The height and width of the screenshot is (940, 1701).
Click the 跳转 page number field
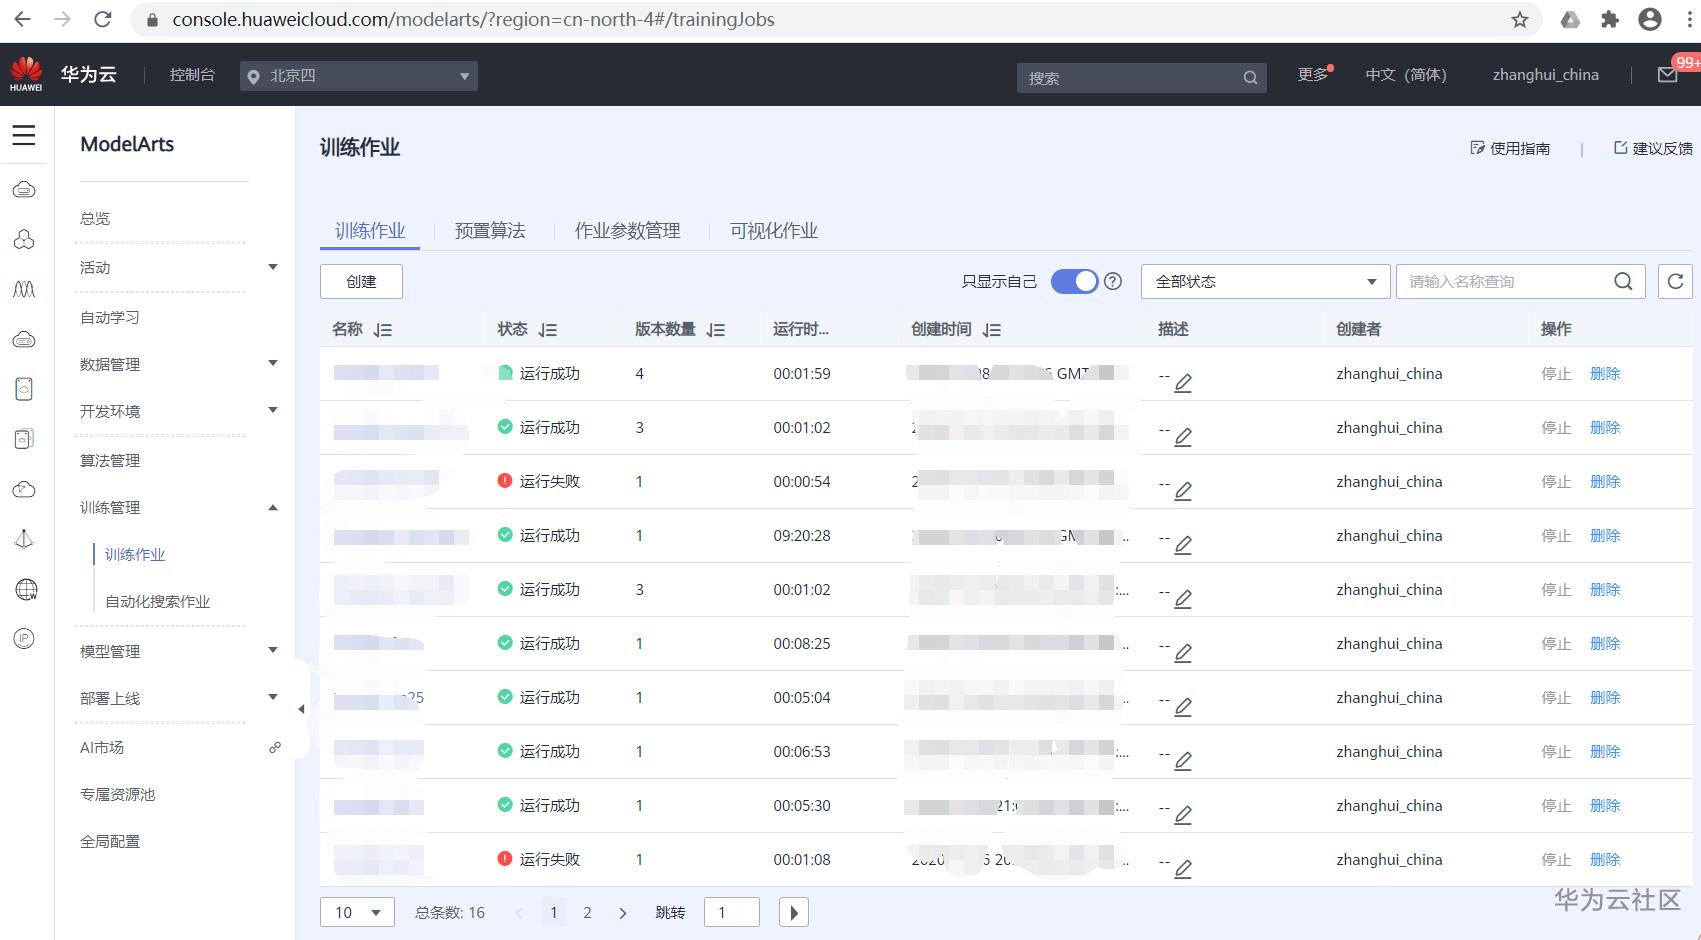732,912
